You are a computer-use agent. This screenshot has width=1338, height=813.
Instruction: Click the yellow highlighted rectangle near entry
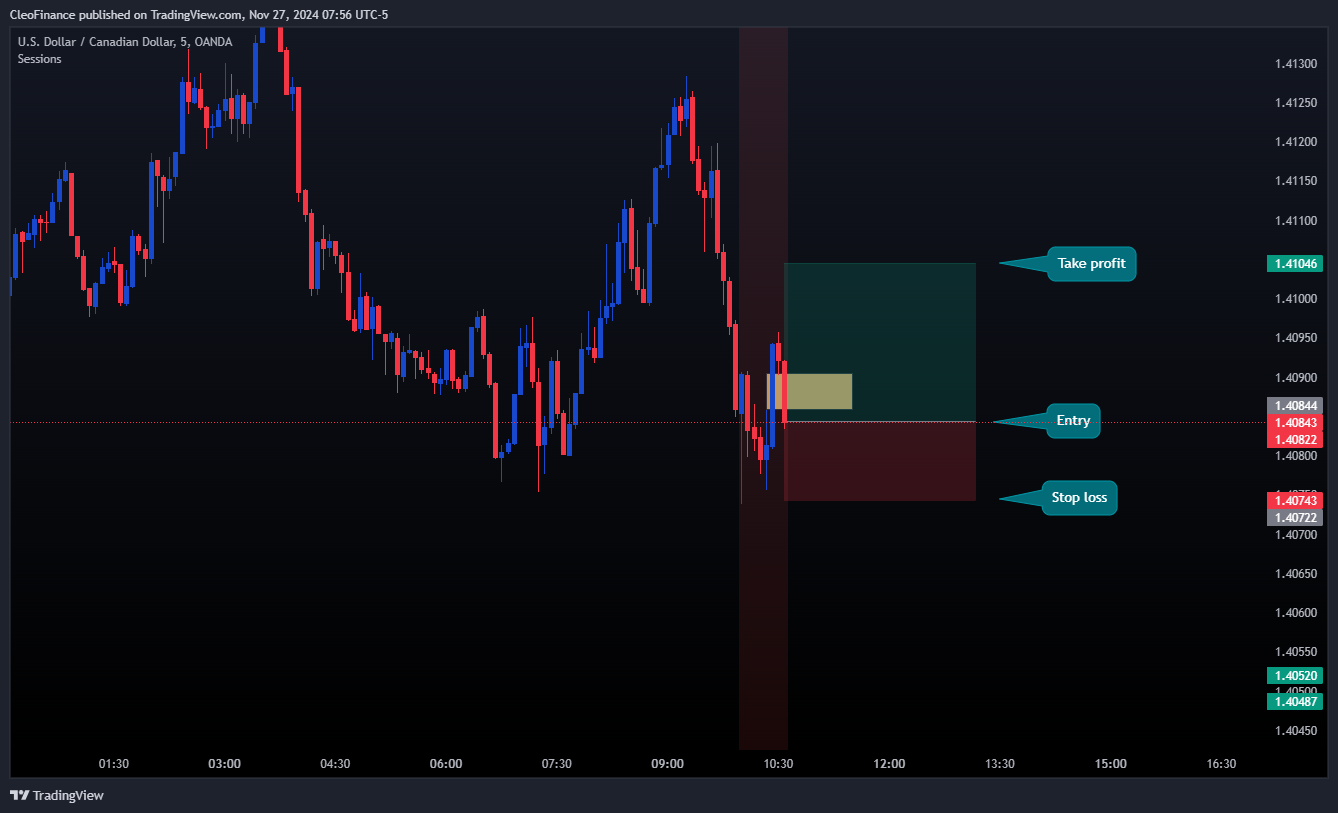[x=810, y=391]
